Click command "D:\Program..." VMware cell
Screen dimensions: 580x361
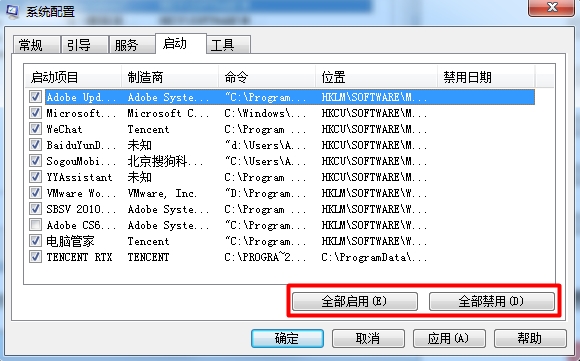[x=266, y=193]
